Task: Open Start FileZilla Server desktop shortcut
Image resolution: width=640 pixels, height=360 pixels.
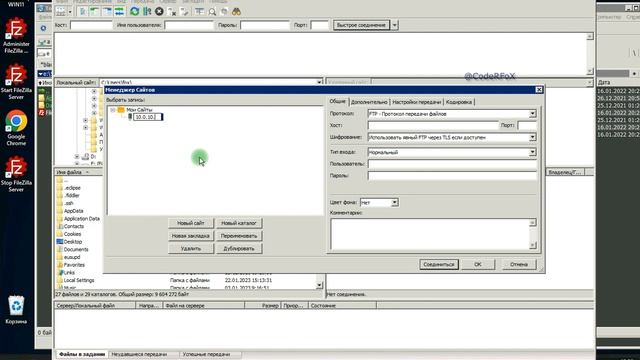Action: pos(16,82)
